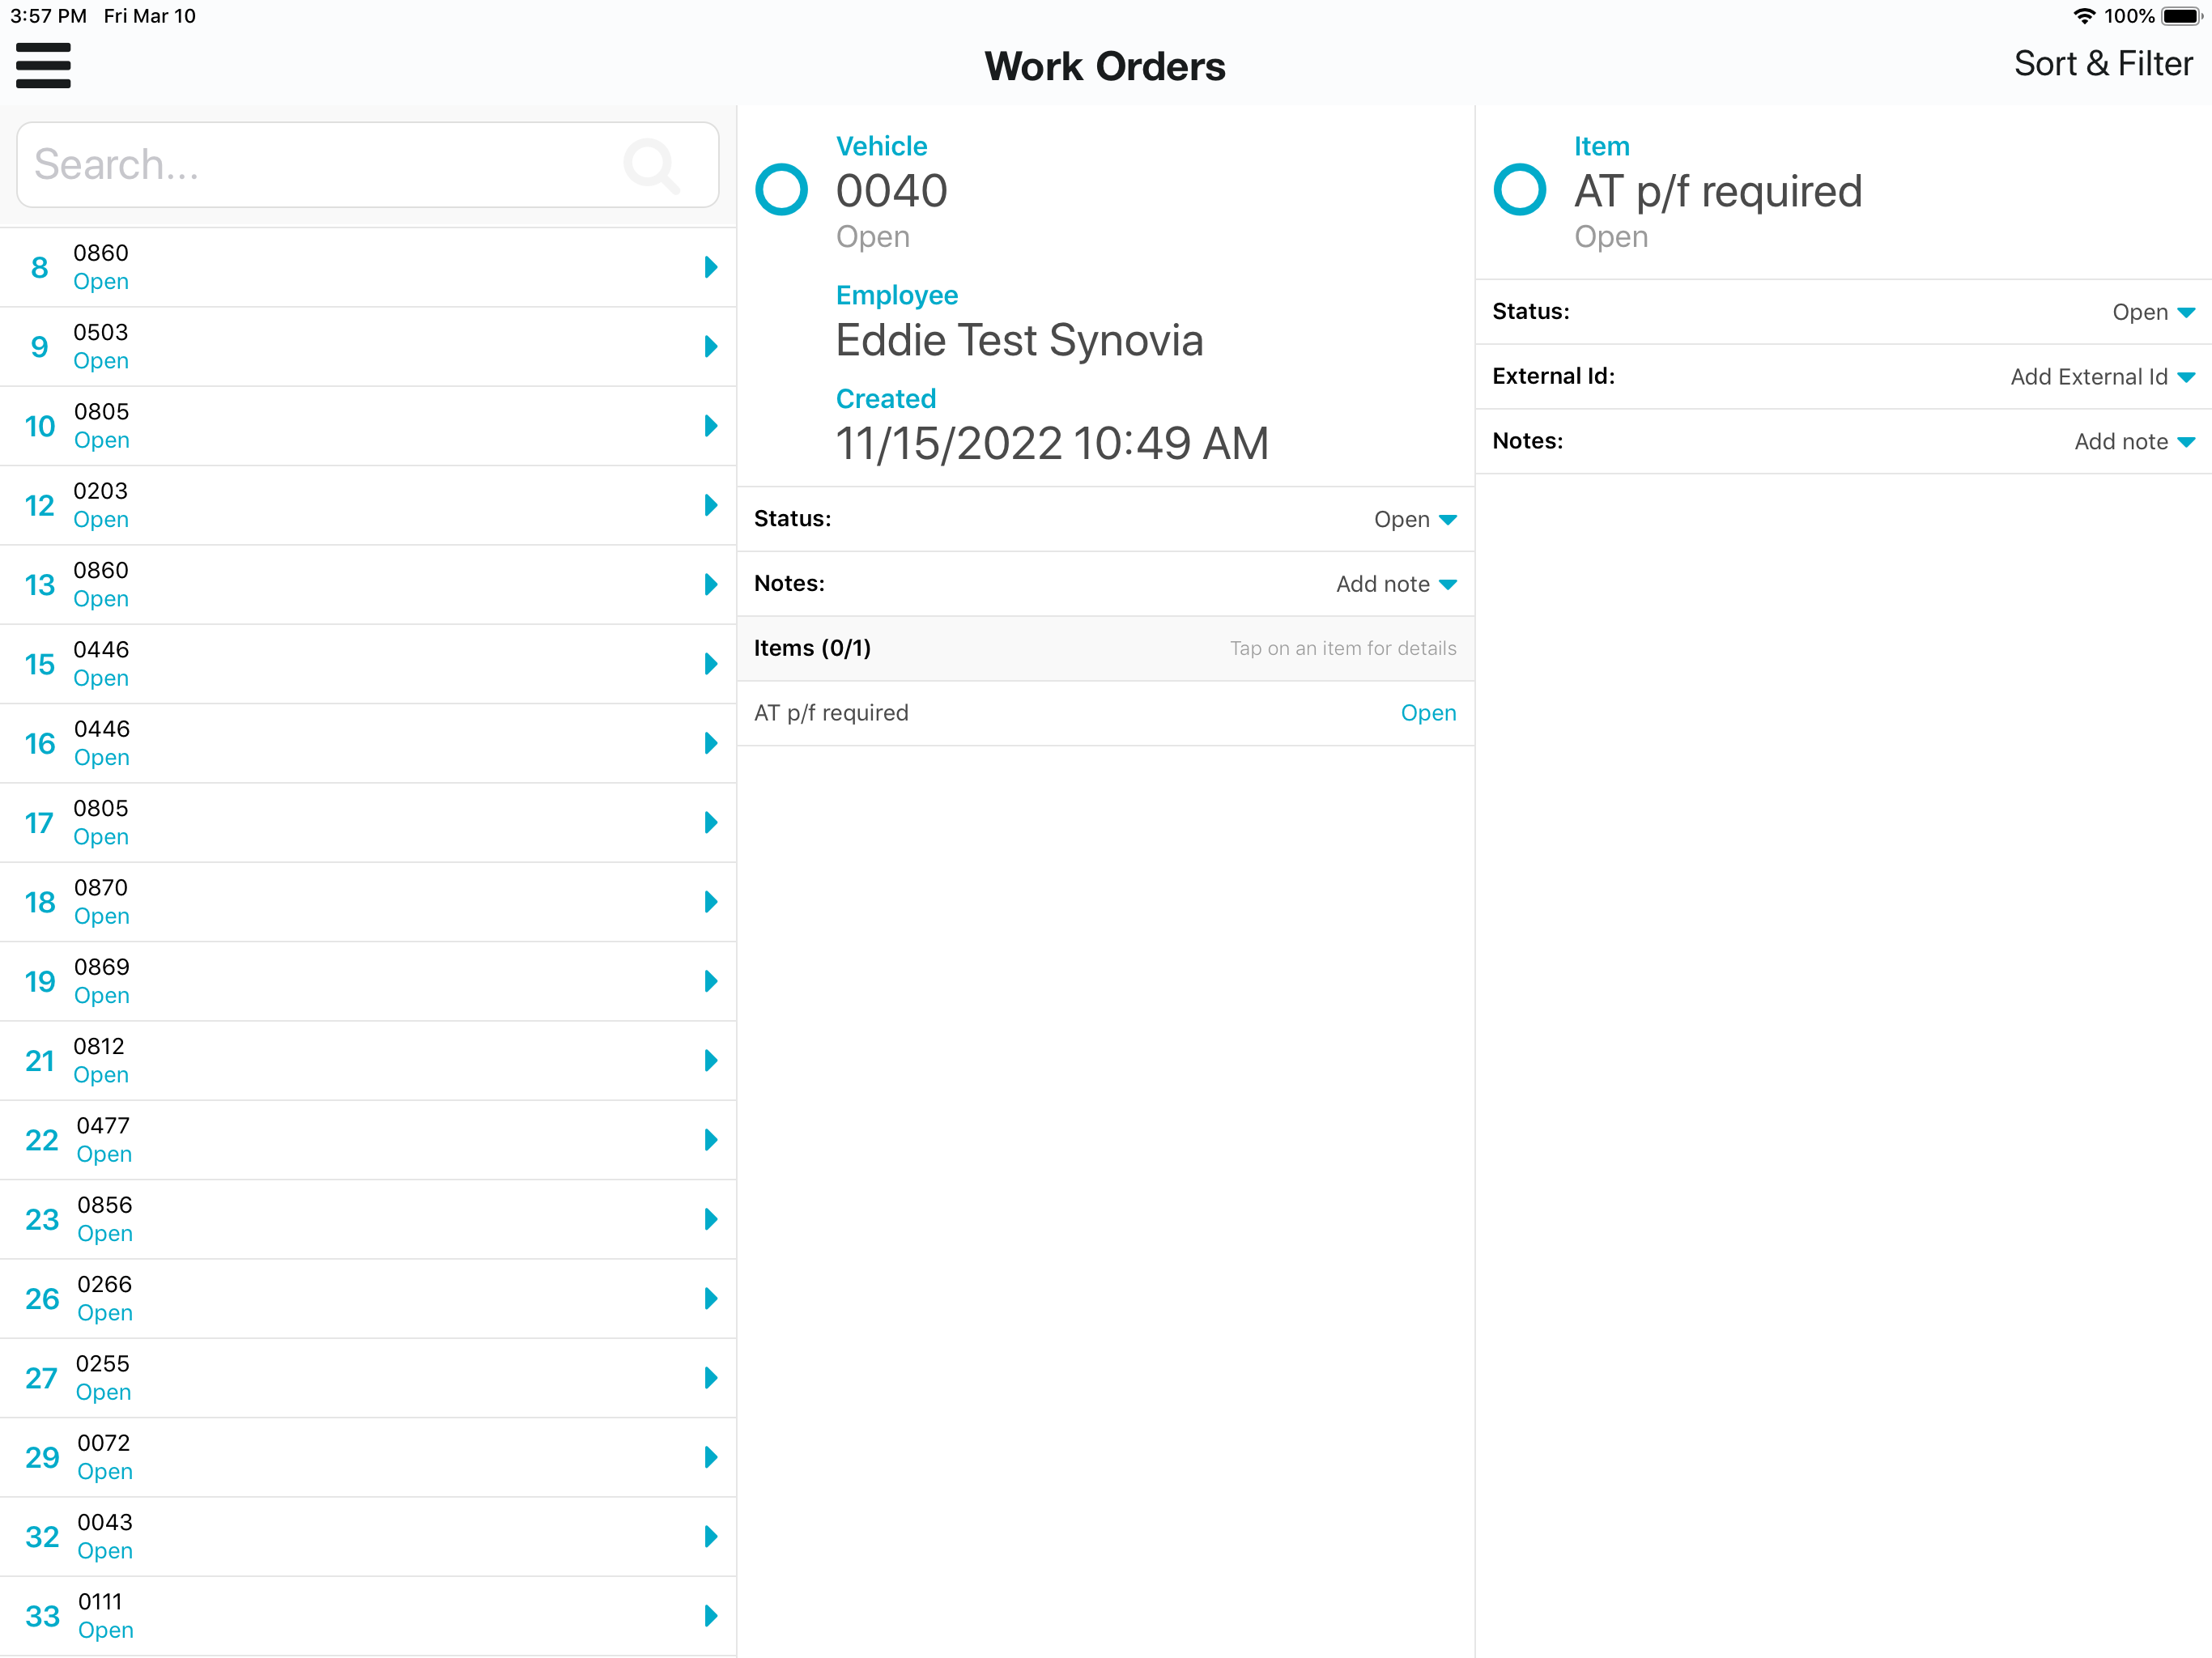Screen dimensions: 2212x1658
Task: Select work order 33 vehicle 0111
Action: point(368,1616)
